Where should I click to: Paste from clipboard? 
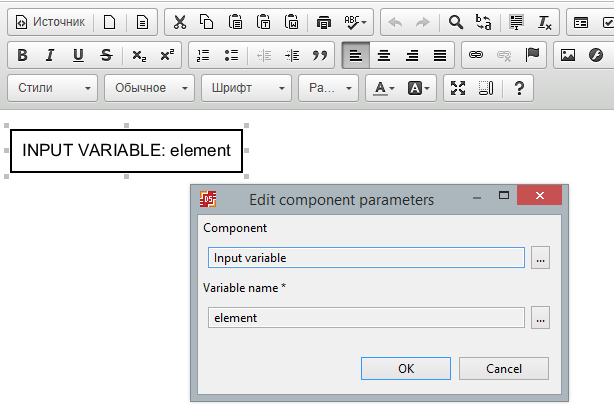235,22
